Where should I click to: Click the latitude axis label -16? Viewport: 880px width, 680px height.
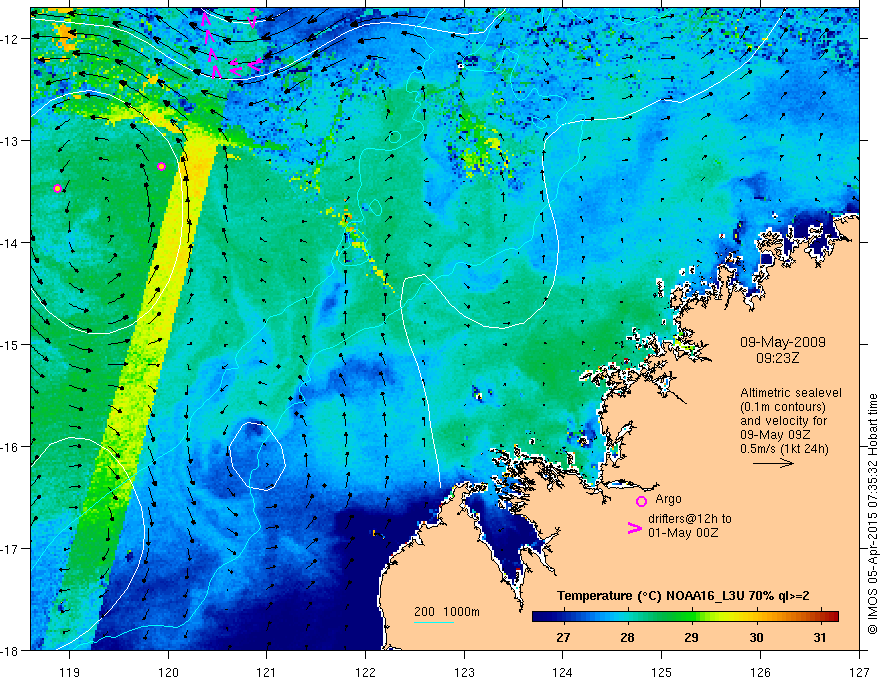click(10, 447)
